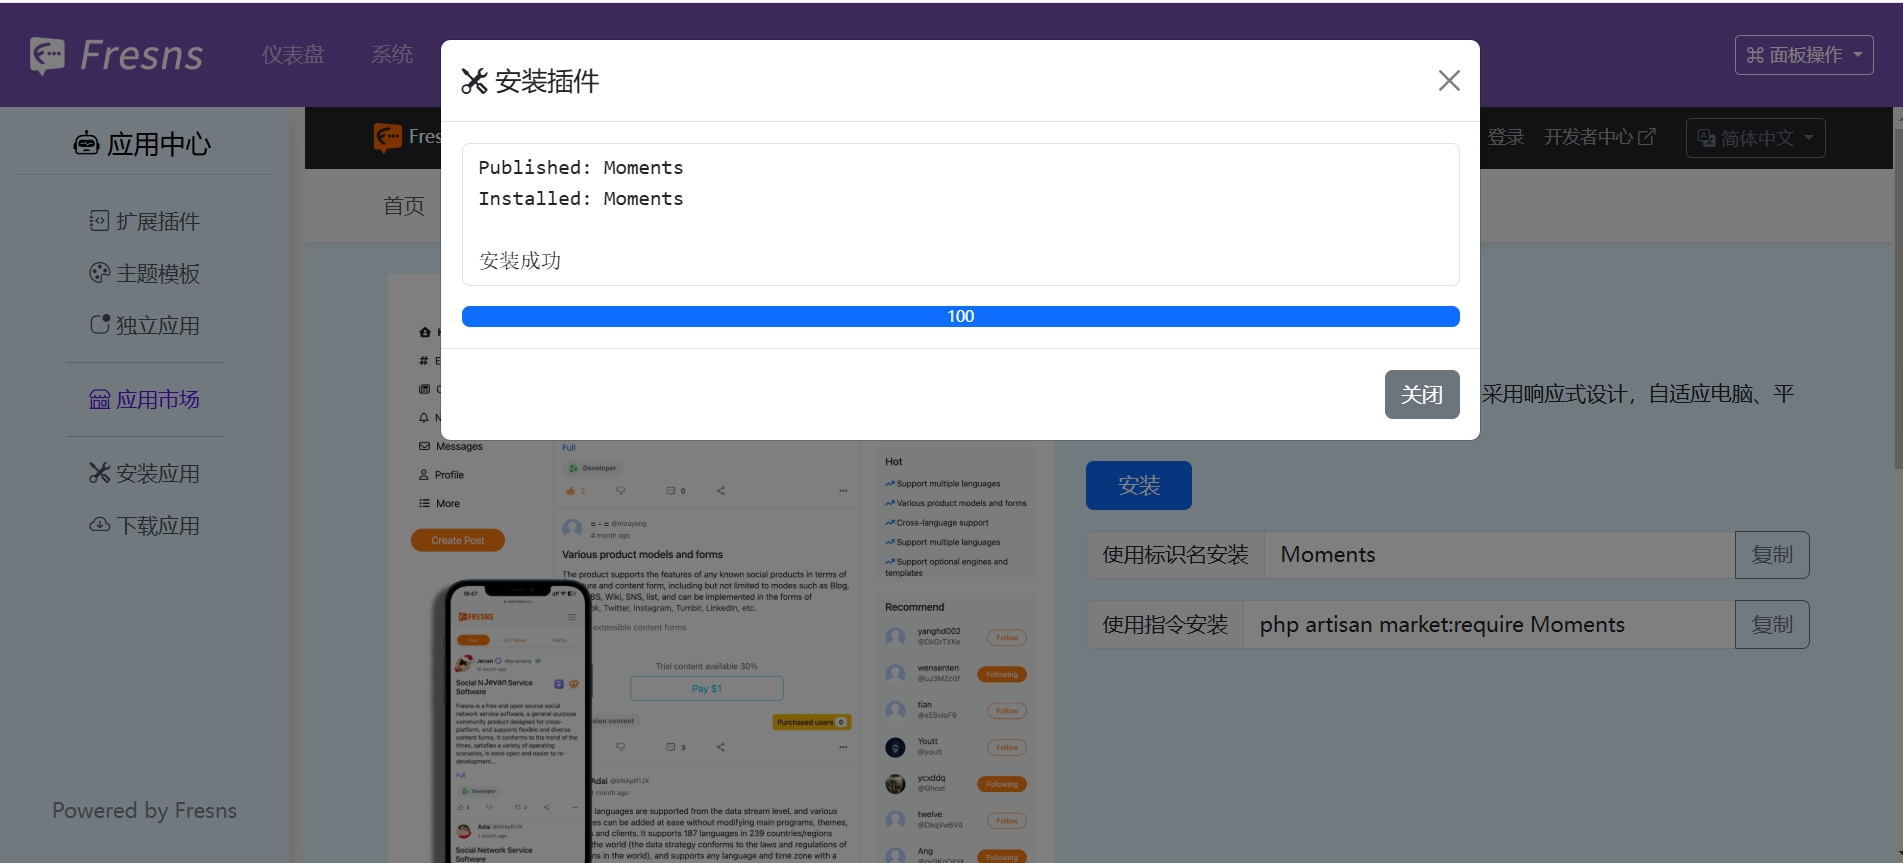This screenshot has width=1903, height=863.
Task: Open 独立应用 in the sidebar
Action: [144, 325]
